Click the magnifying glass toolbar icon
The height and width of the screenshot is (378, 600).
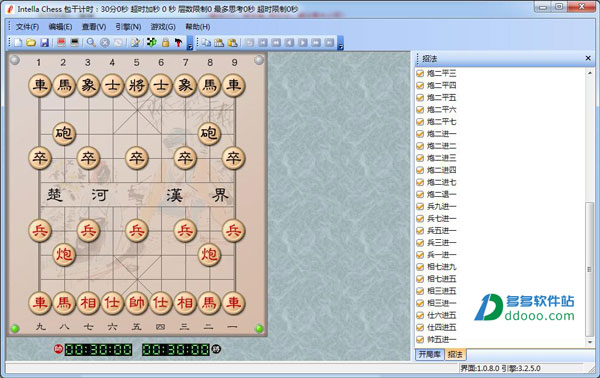pos(91,42)
